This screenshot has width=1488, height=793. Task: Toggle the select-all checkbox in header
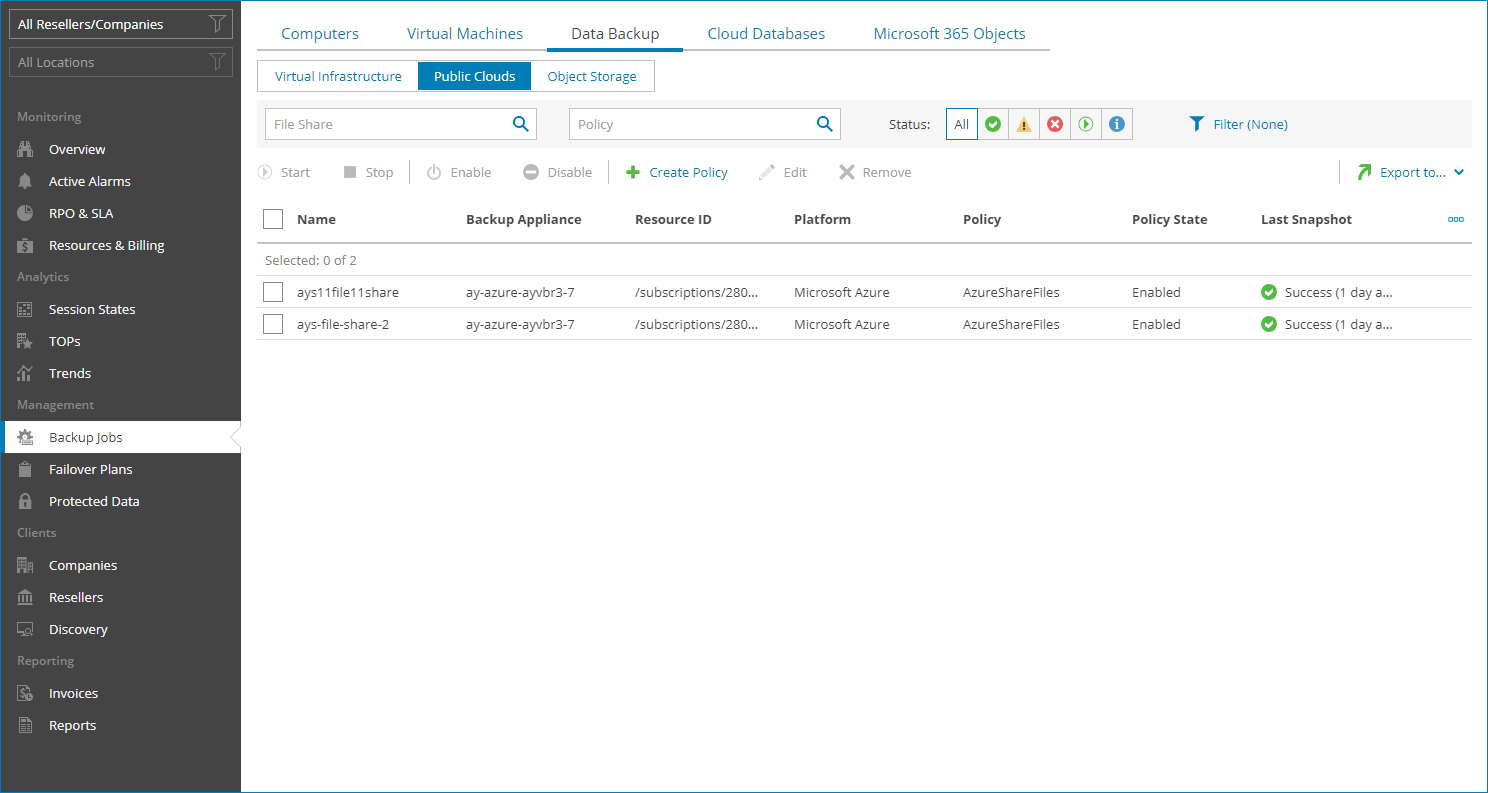pyautogui.click(x=273, y=219)
